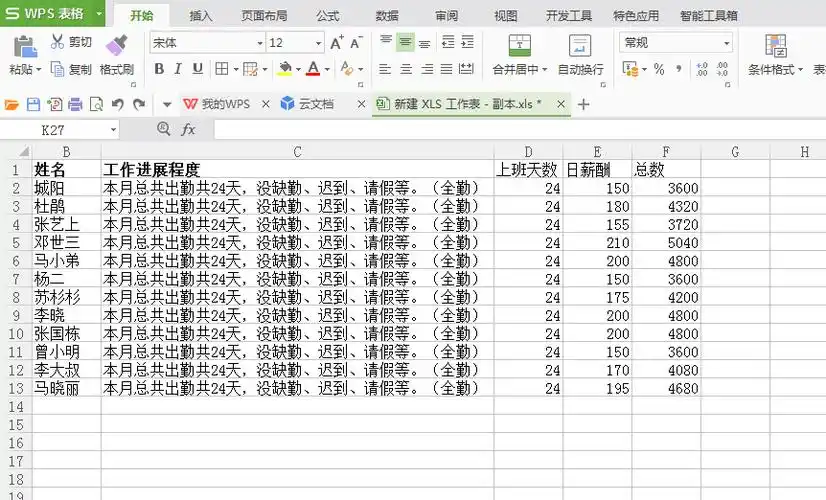
Task: Click the Paste (粘贴) icon
Action: tap(24, 46)
